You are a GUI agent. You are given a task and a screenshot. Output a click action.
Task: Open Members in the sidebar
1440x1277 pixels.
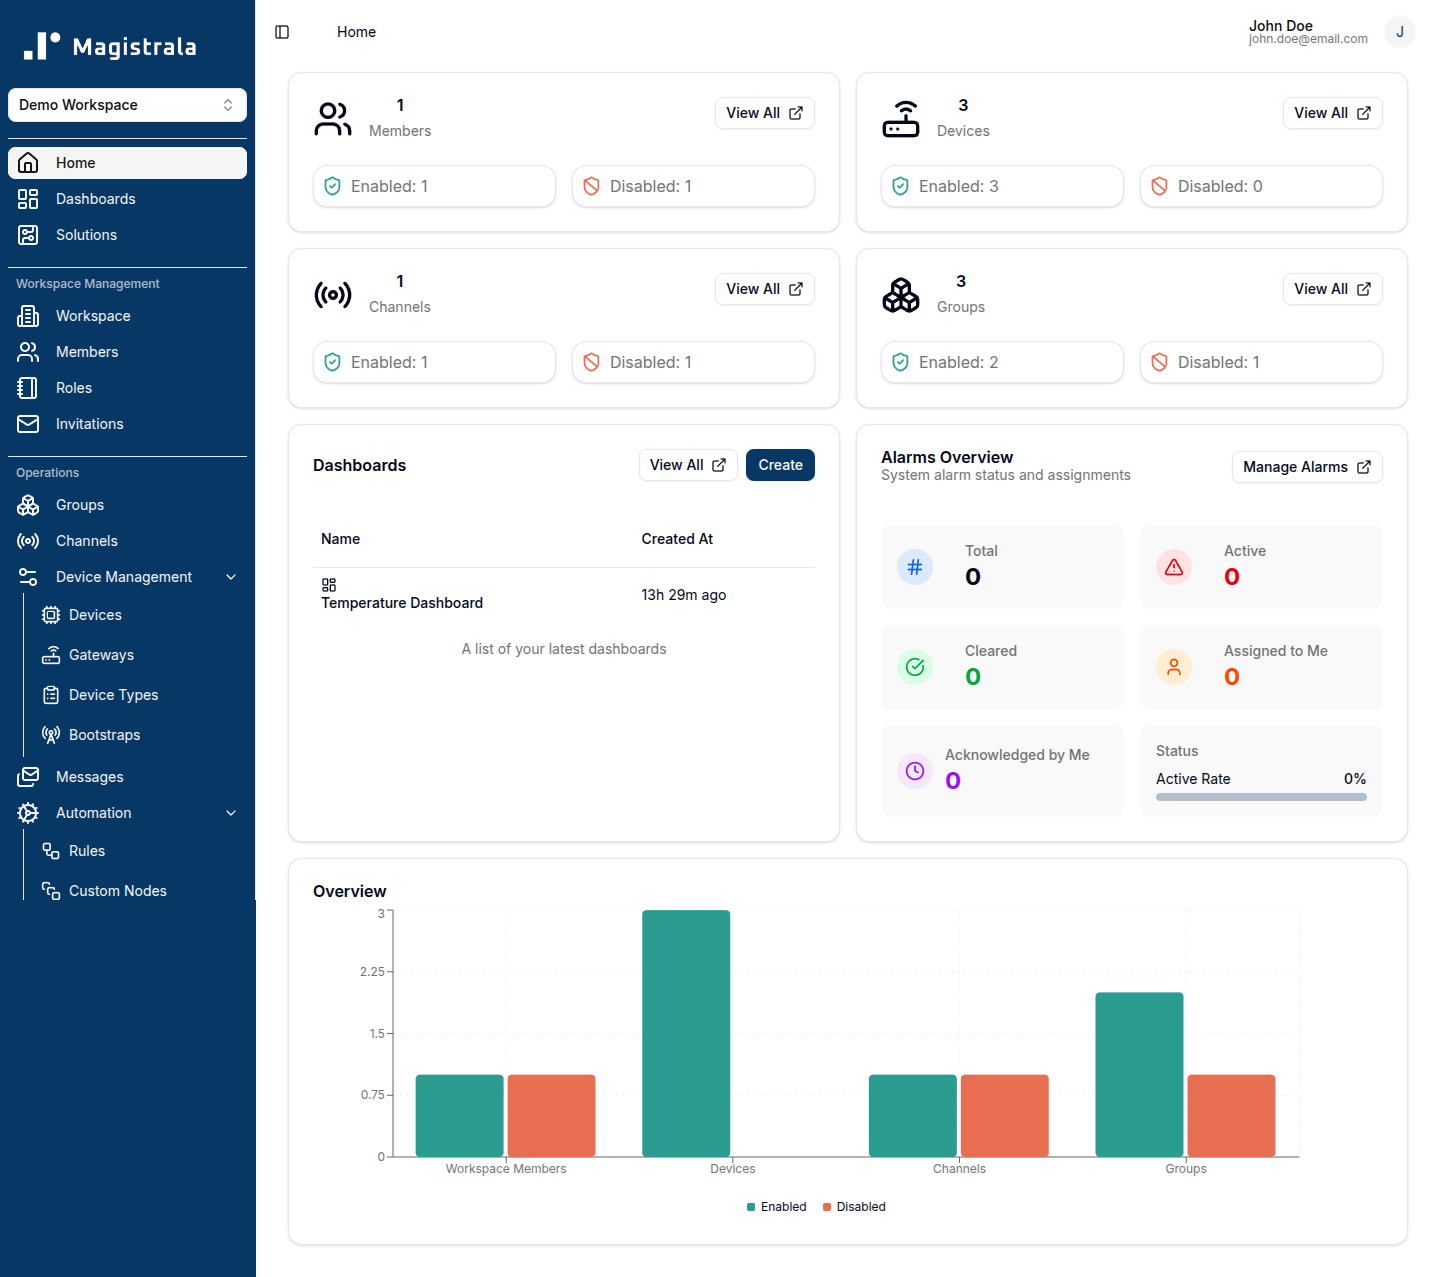coord(127,352)
